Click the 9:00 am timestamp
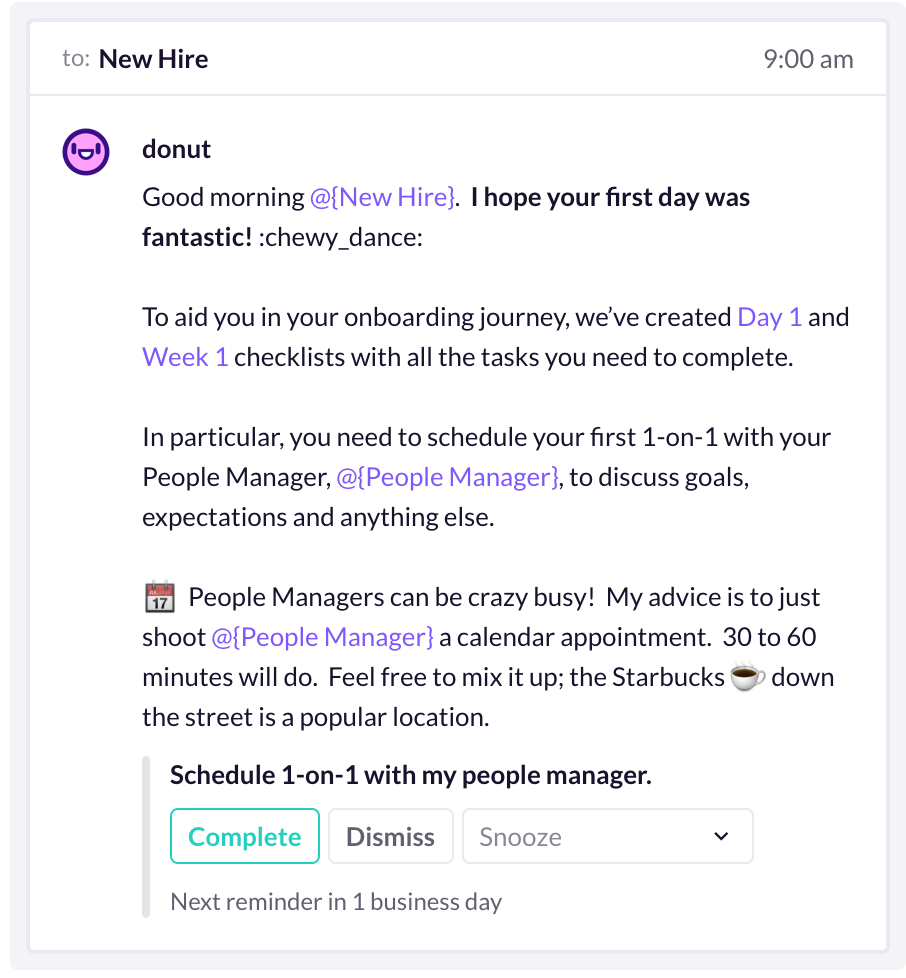The height and width of the screenshot is (978, 906). coord(808,60)
